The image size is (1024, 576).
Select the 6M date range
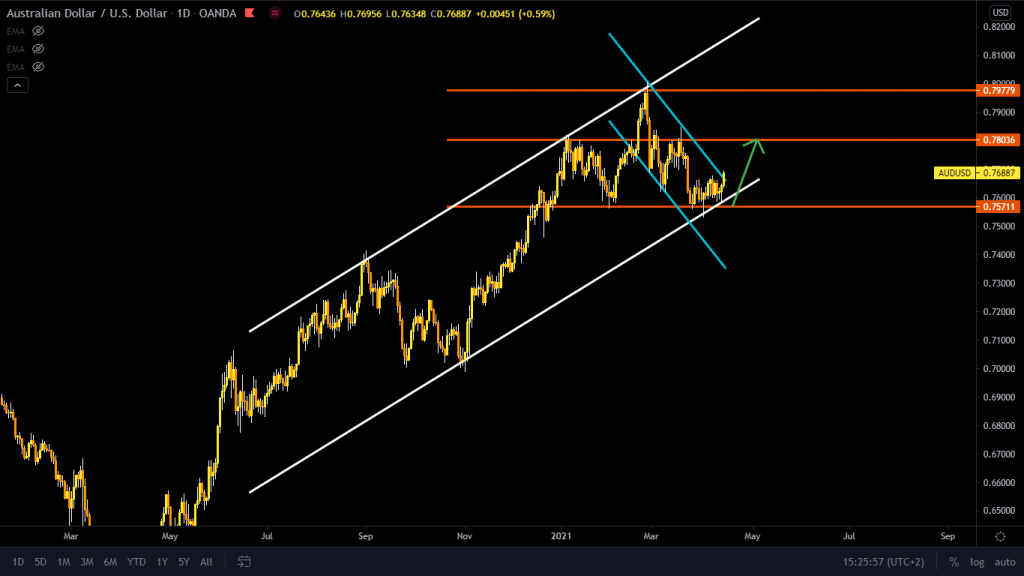pos(110,562)
